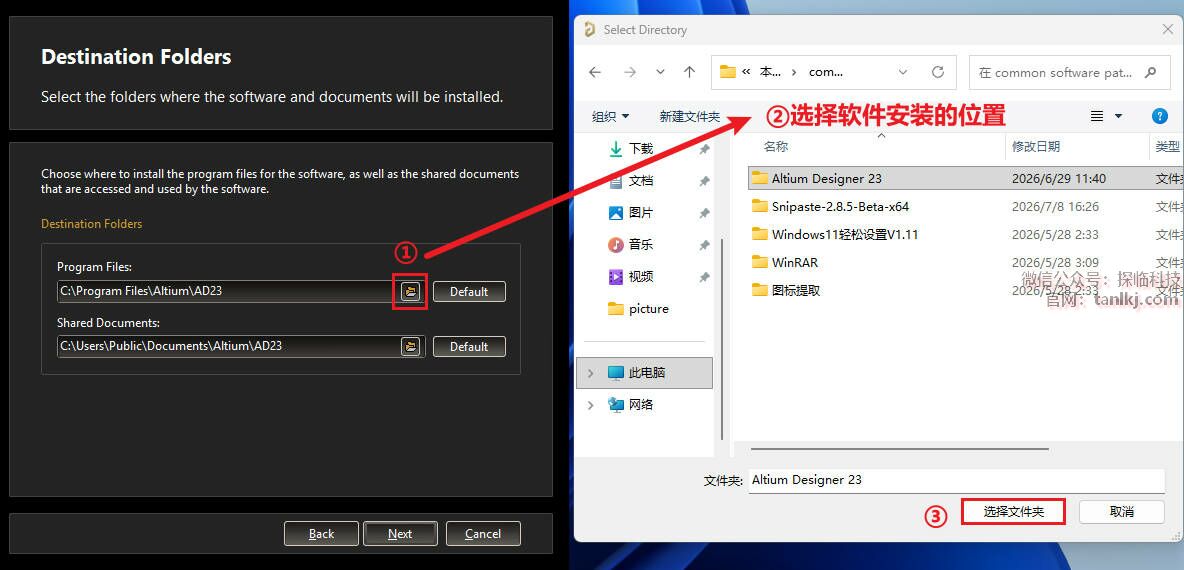Reset Shared Documents path with Default button
Viewport: 1184px width, 570px height.
pos(469,347)
